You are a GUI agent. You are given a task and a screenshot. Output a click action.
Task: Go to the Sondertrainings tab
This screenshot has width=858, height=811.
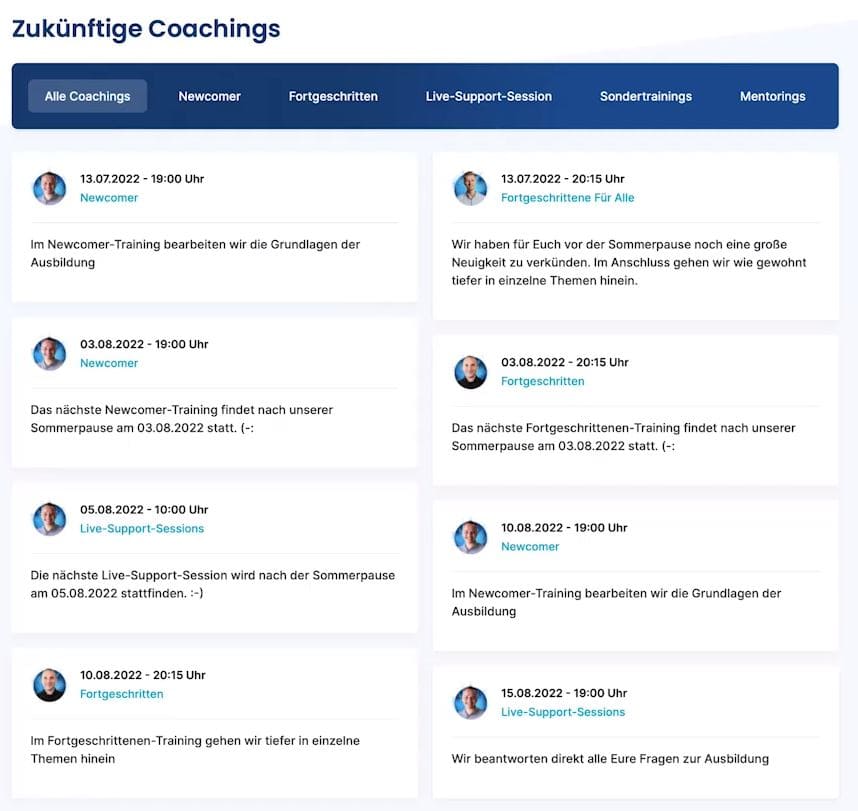646,96
